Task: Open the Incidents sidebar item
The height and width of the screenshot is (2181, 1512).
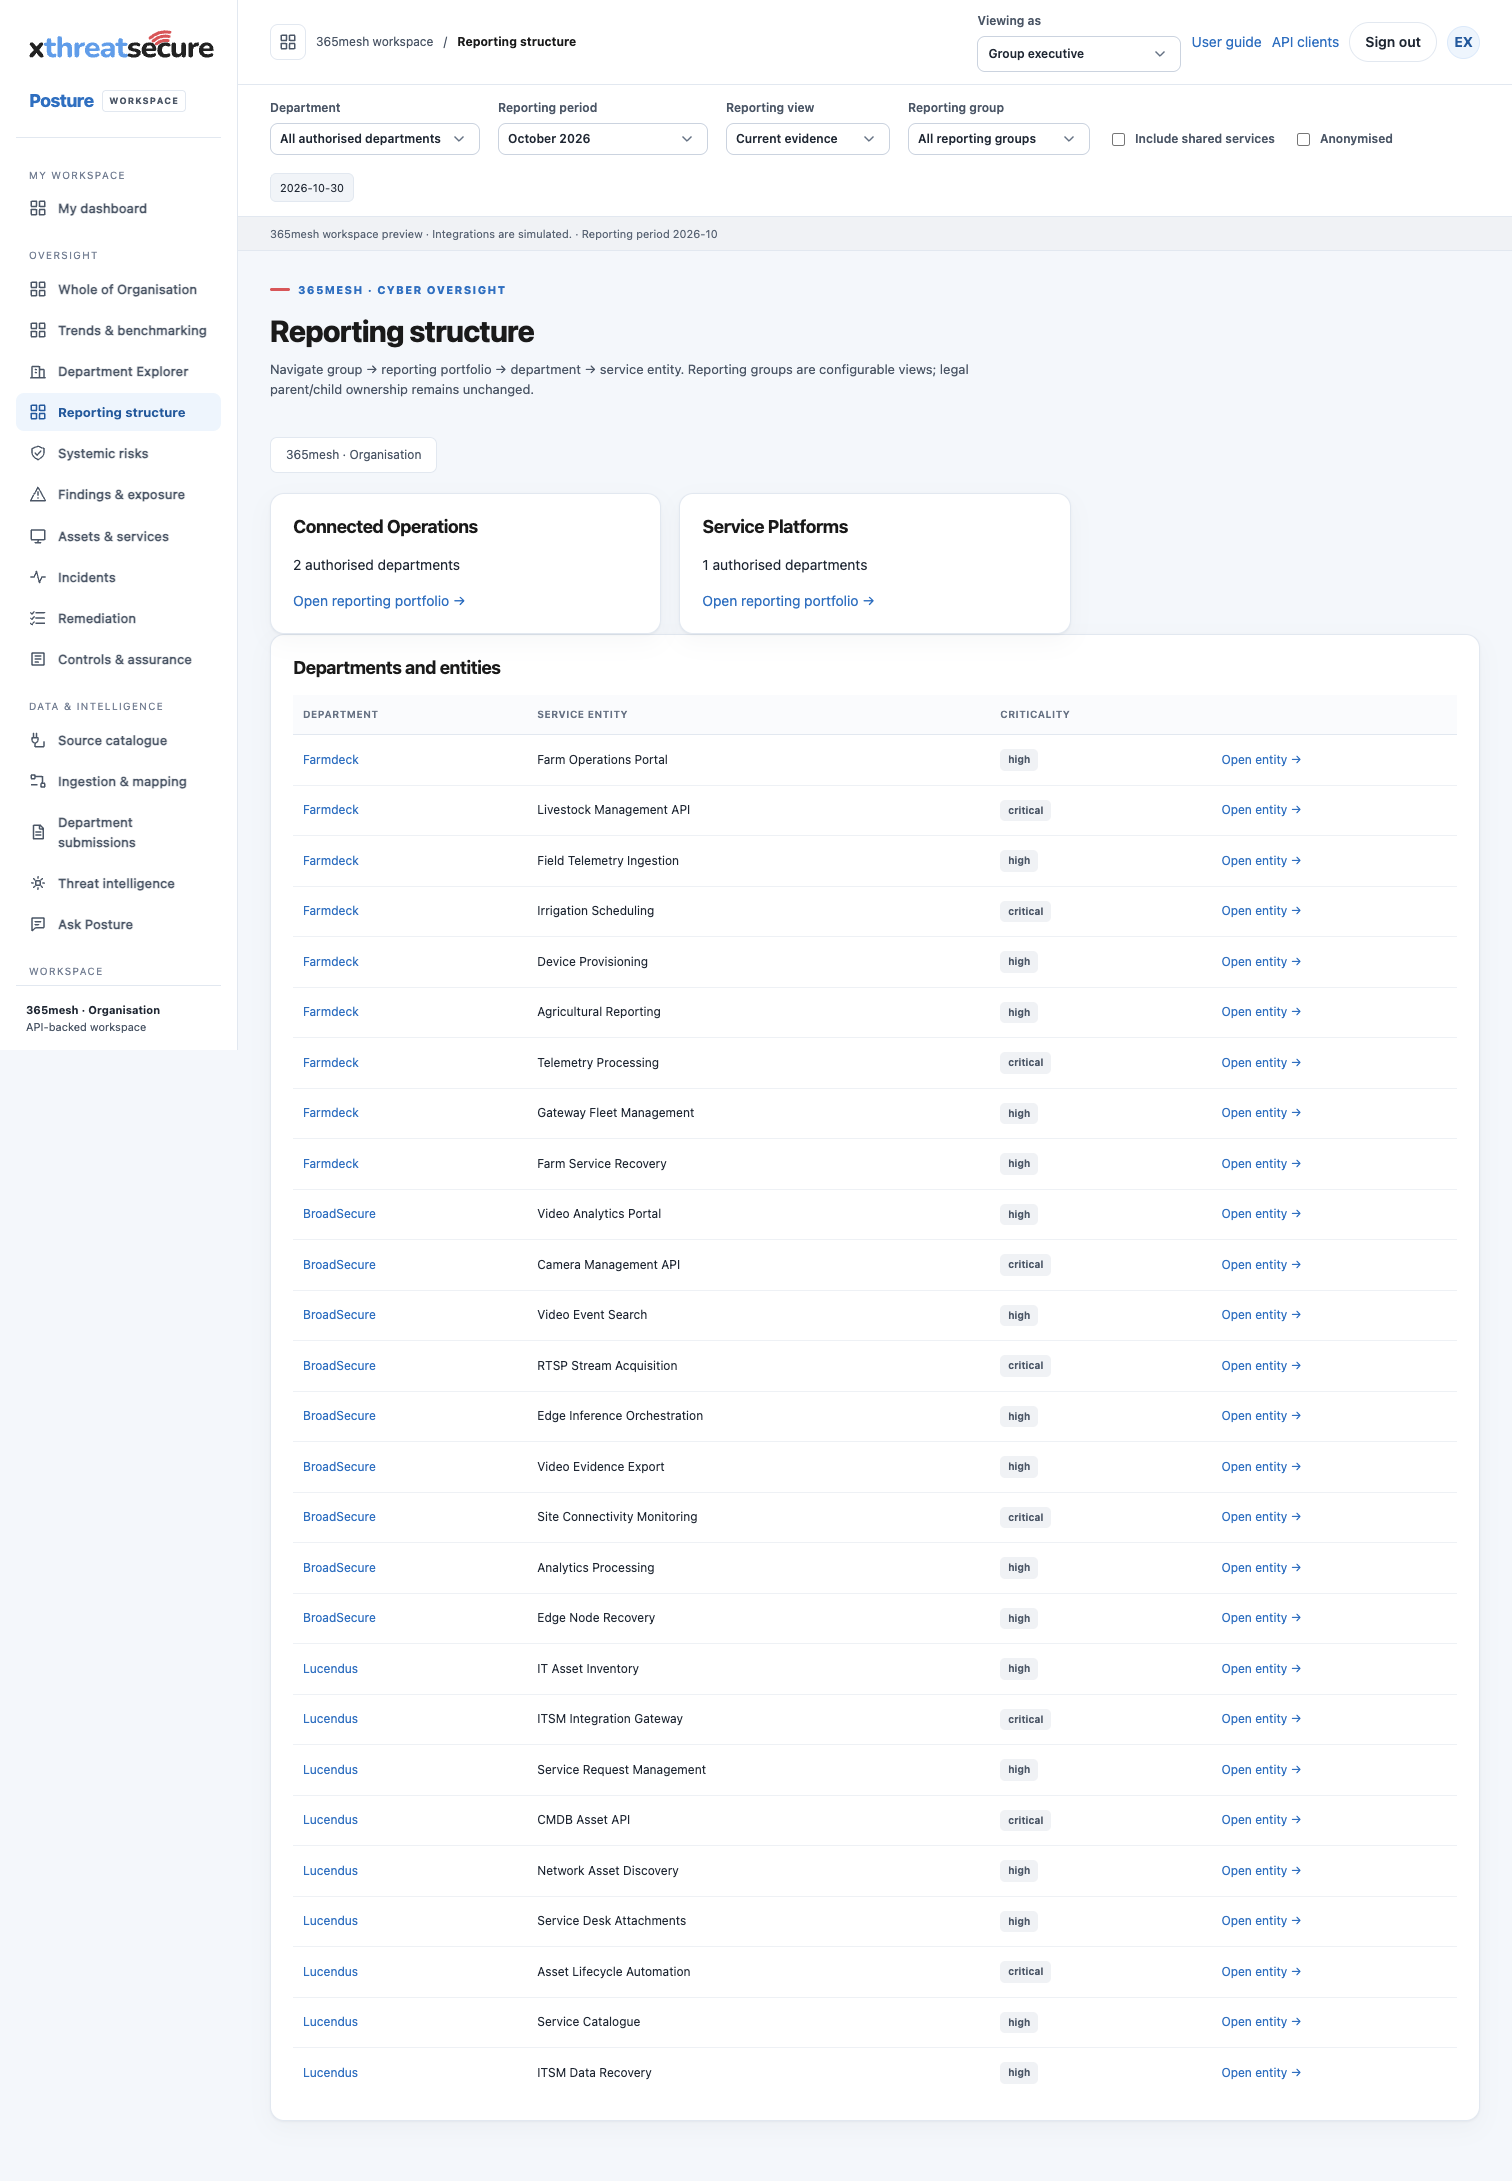Action: click(119, 577)
